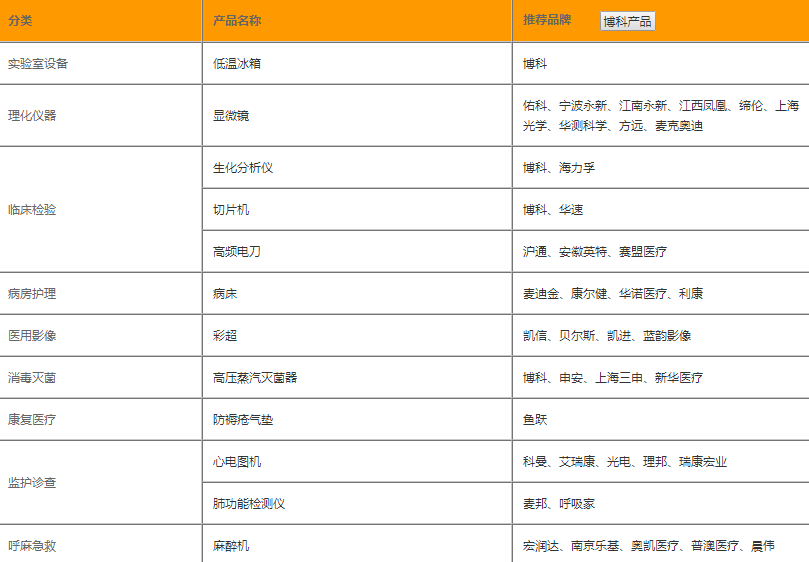Select the 切片机 product cell
The width and height of the screenshot is (809, 562).
[x=357, y=210]
